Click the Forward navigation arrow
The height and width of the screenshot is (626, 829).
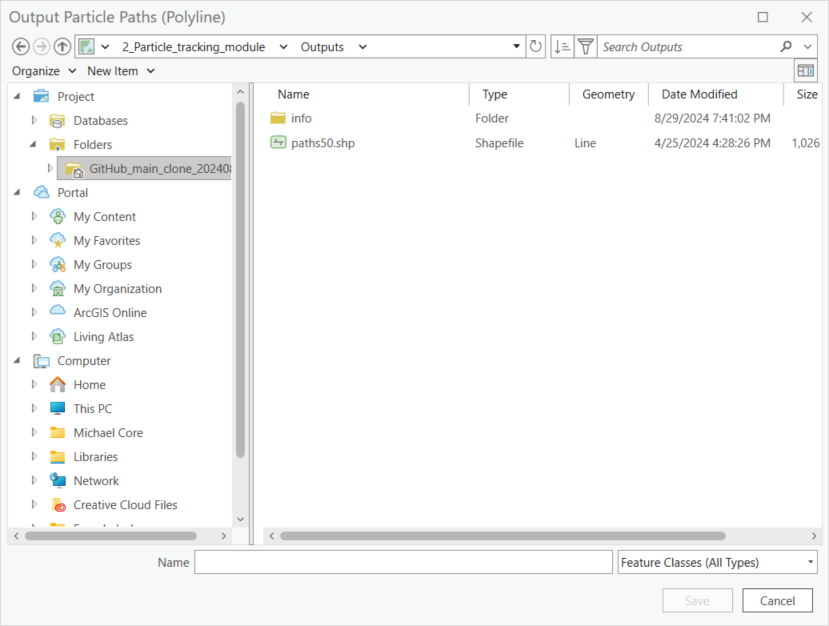tap(41, 47)
